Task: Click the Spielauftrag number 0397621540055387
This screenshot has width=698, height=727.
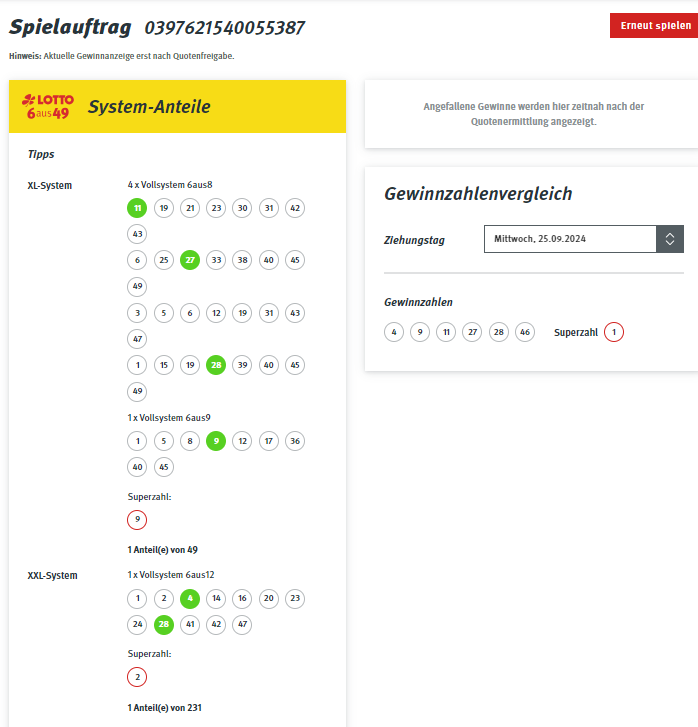Action: click(x=224, y=27)
